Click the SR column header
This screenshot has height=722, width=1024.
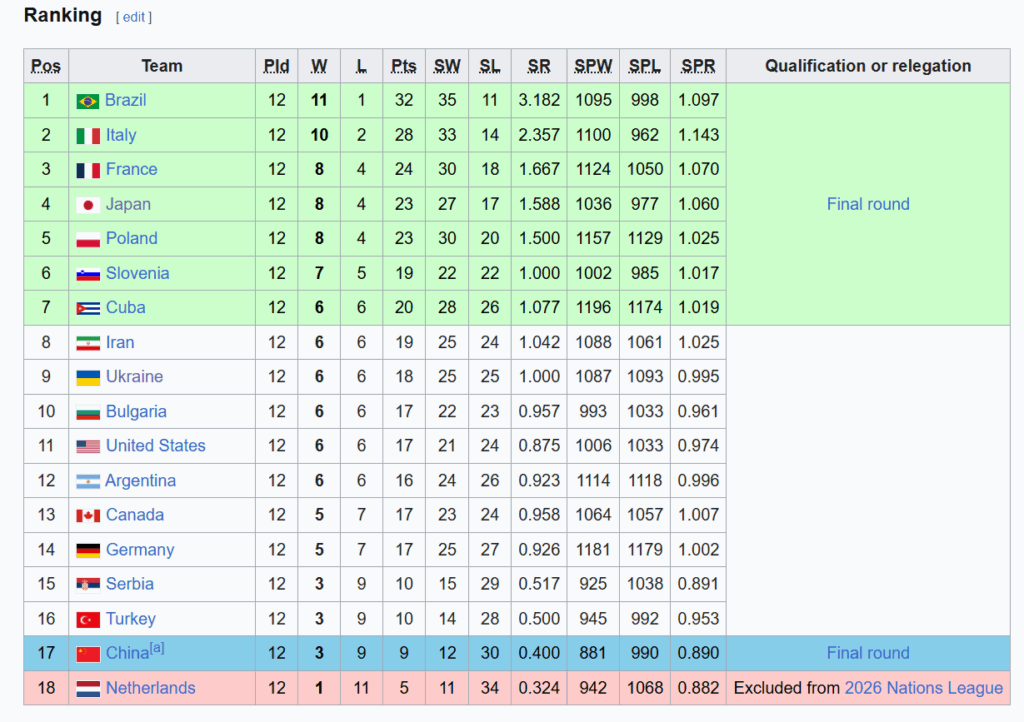pyautogui.click(x=539, y=66)
